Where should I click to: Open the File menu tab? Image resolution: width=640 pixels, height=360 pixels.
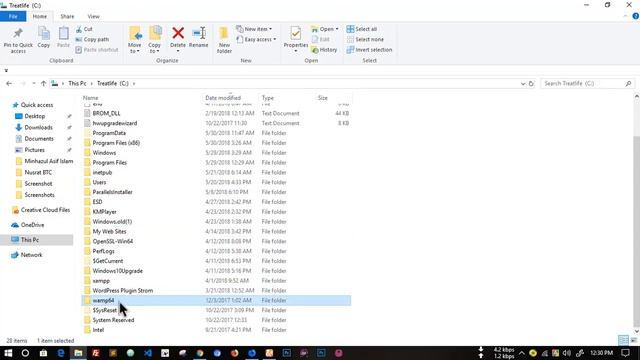[13, 16]
